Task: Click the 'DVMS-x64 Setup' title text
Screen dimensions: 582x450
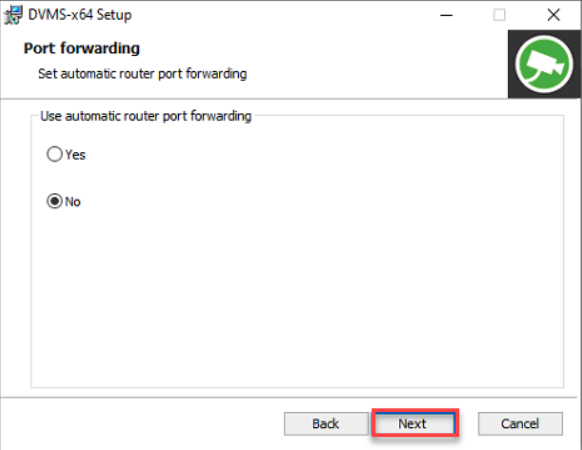Action: (x=80, y=15)
